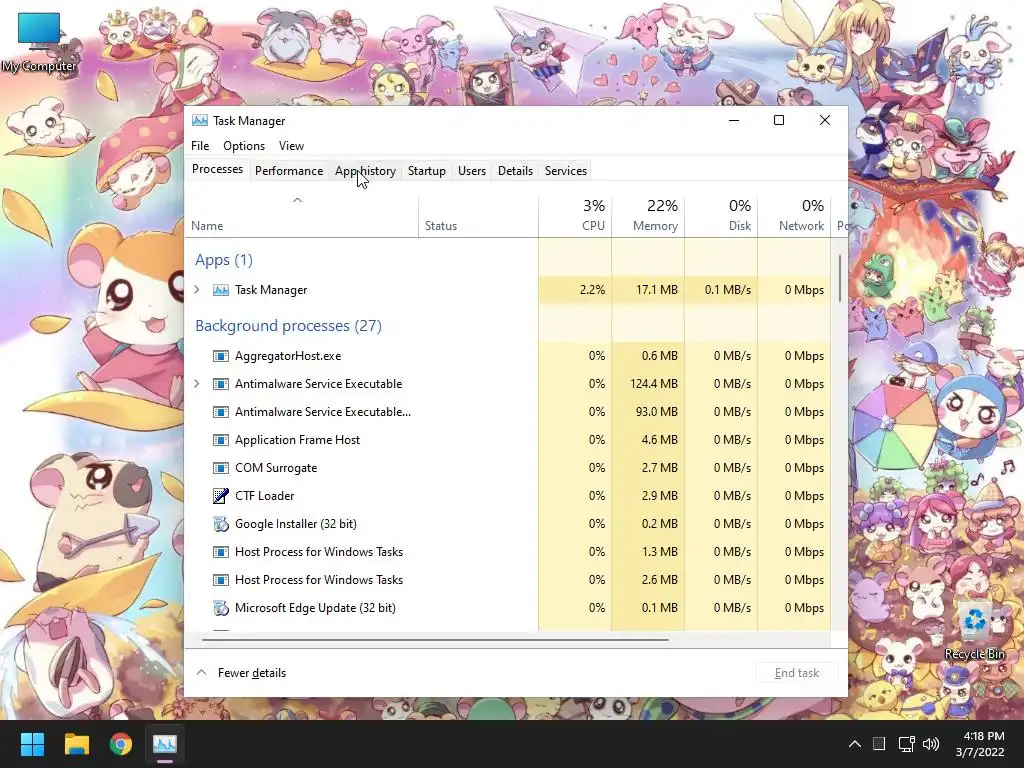Sort processes by Memory column
The height and width of the screenshot is (768, 1024).
tap(648, 216)
